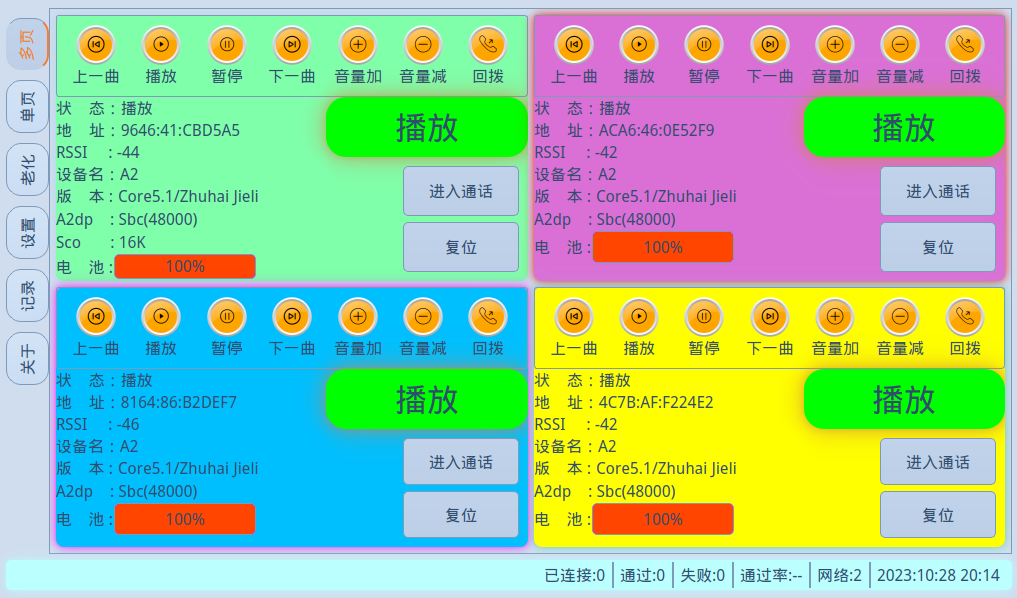Select address 4C7B:AF:F224E2 text
Image resolution: width=1017 pixels, height=598 pixels.
tap(656, 402)
